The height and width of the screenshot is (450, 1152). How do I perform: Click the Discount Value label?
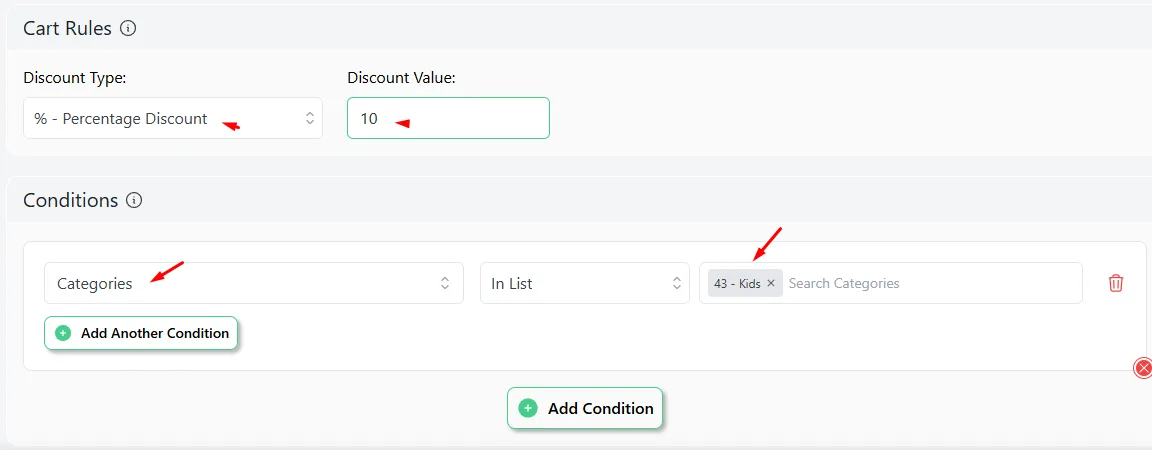[x=401, y=78]
